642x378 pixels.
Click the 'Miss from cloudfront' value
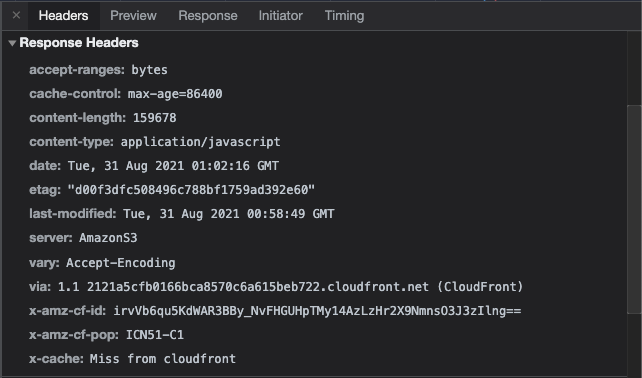(163, 359)
